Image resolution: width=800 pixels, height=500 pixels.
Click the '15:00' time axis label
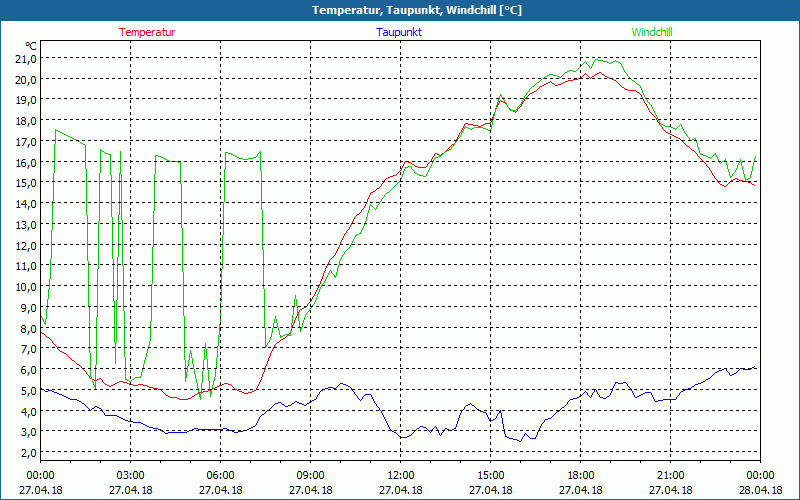pos(490,476)
